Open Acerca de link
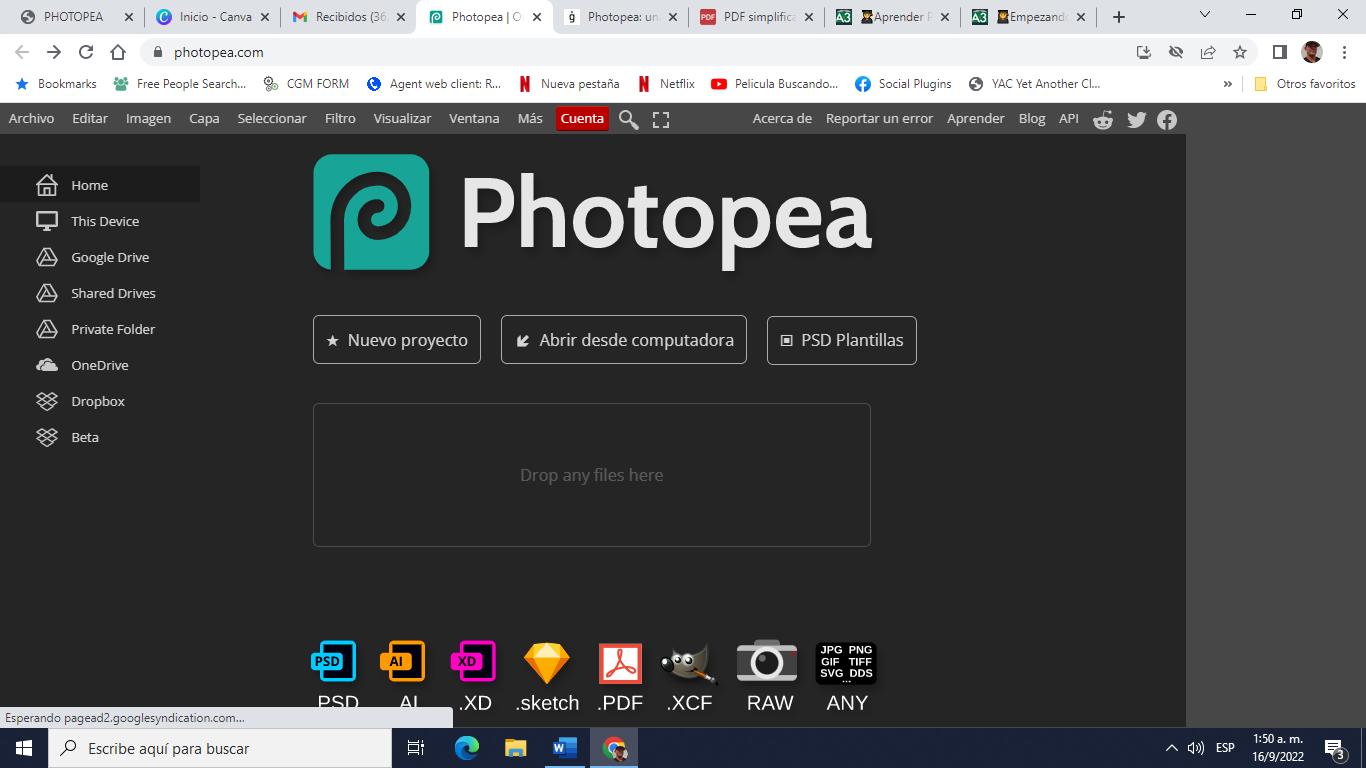 point(782,118)
